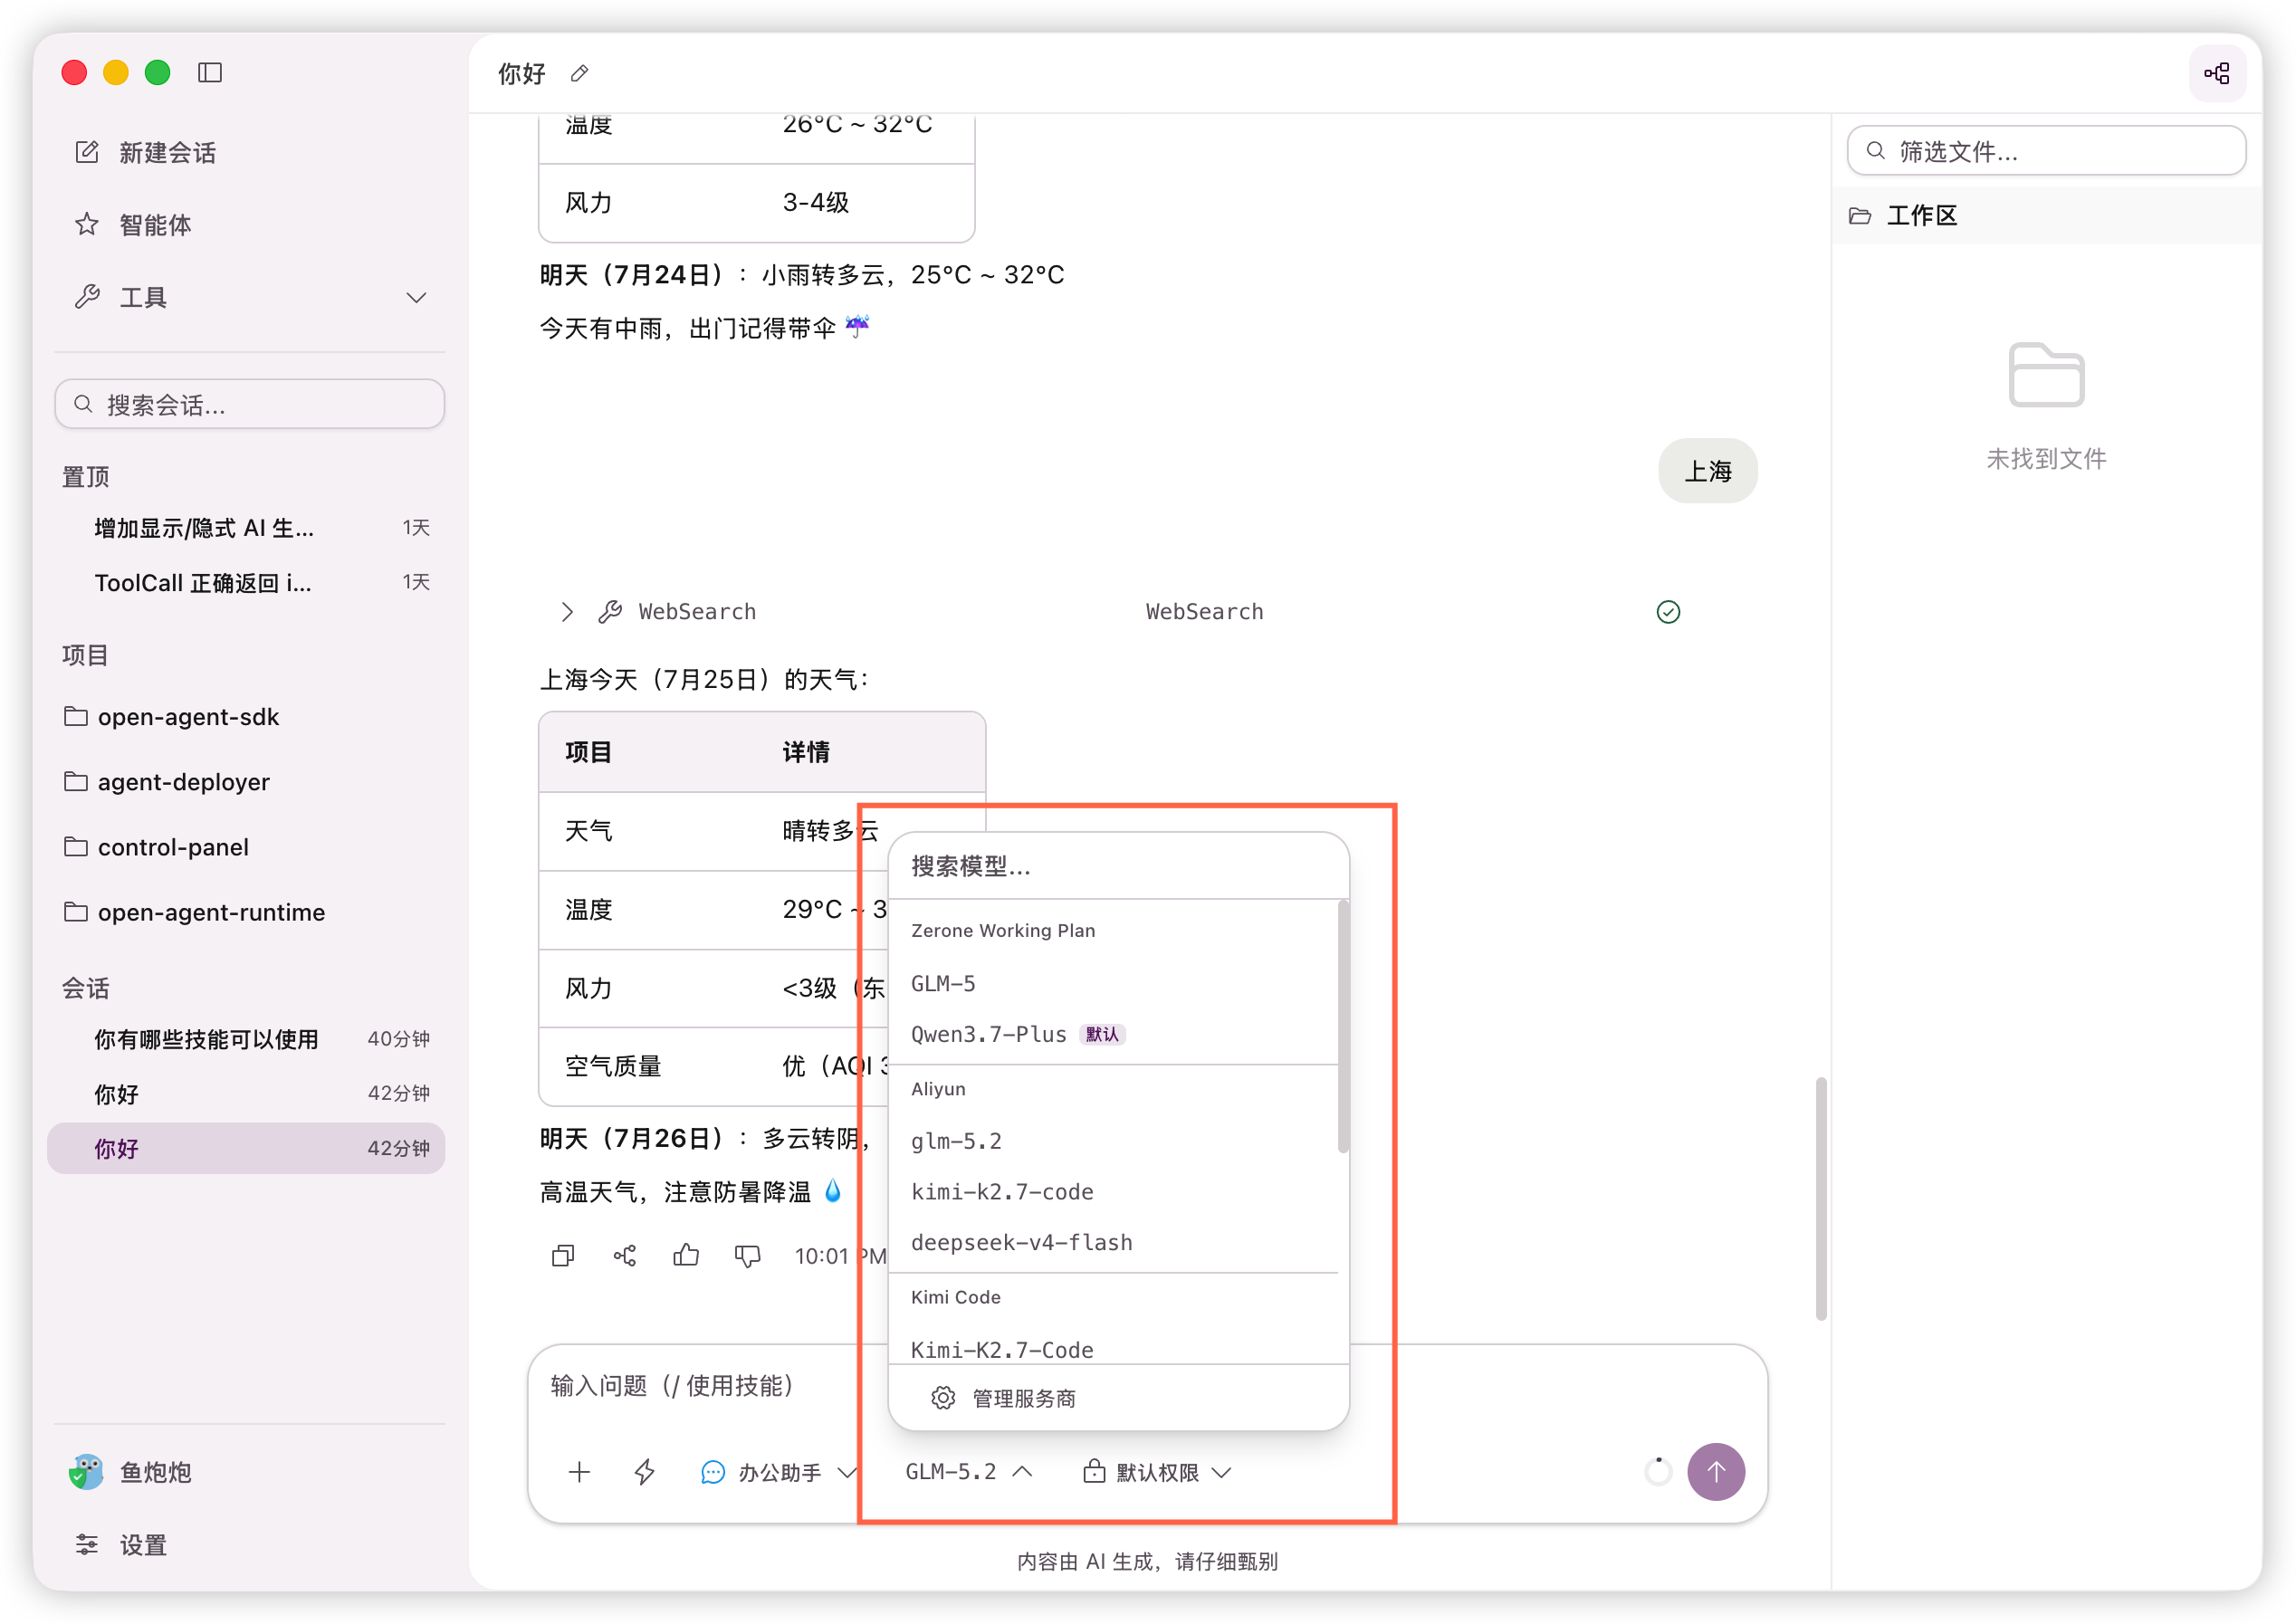
Task: Click the lightning bolt quick action icon
Action: click(x=645, y=1472)
